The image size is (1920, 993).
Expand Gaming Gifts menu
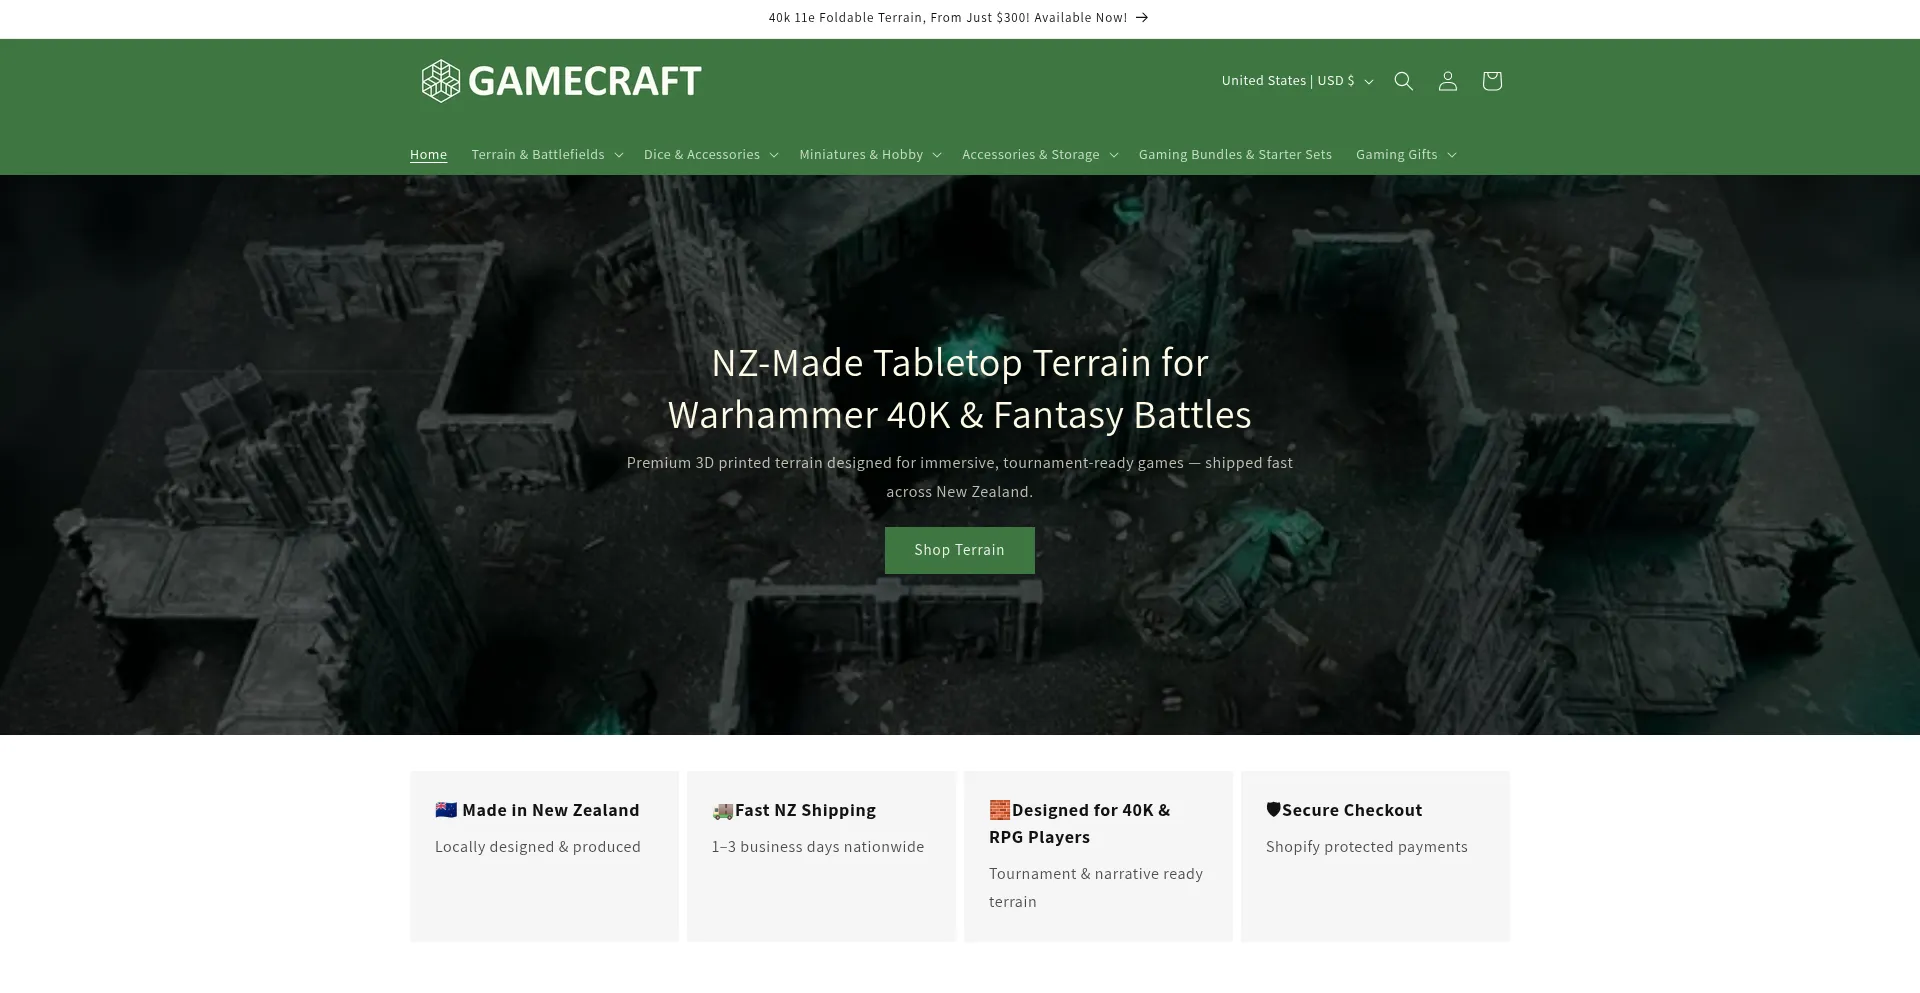(1406, 154)
